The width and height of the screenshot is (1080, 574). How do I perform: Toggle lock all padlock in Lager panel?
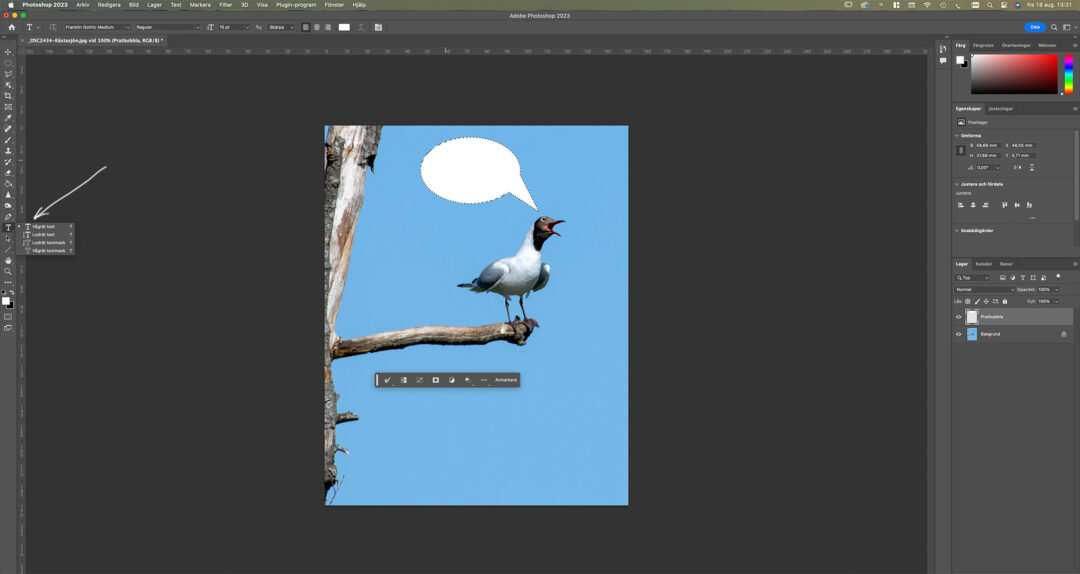[1004, 301]
